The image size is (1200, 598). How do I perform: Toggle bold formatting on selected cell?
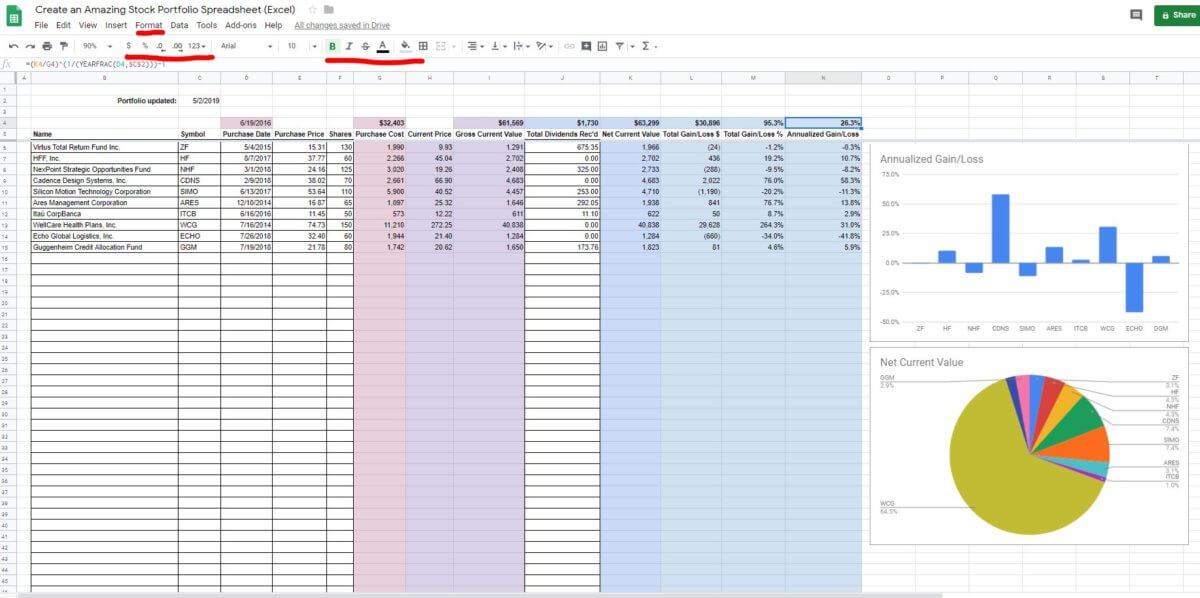point(331,46)
